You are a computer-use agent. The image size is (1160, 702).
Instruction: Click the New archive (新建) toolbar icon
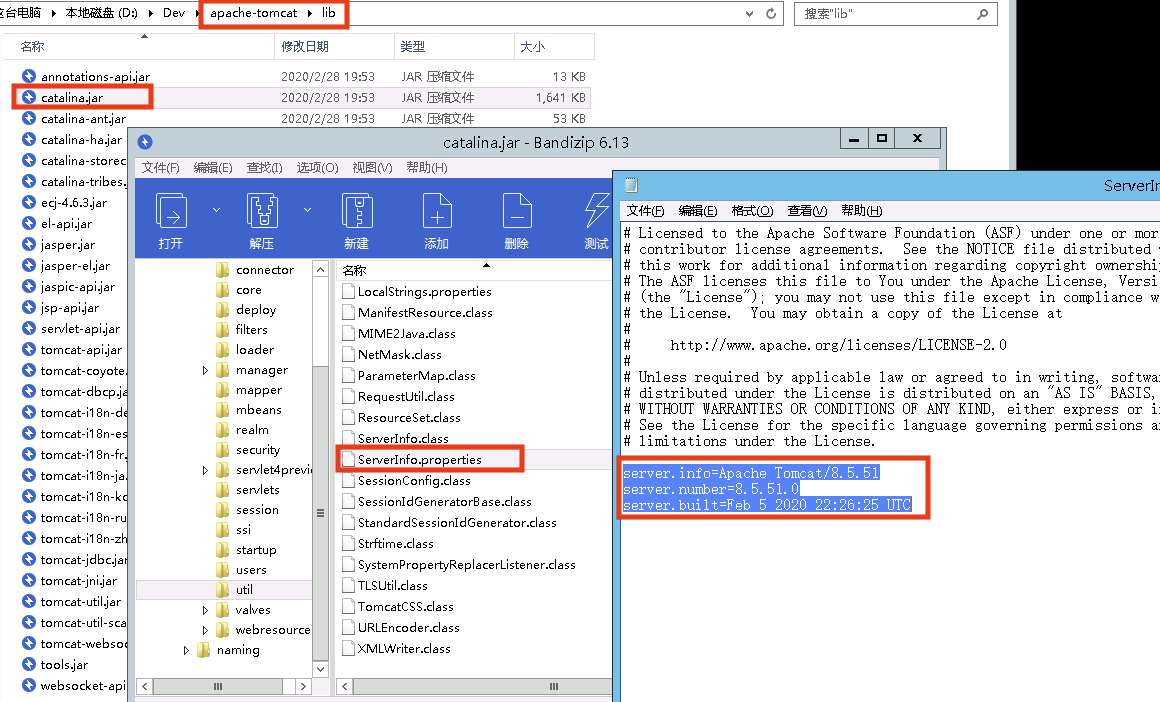[x=357, y=211]
